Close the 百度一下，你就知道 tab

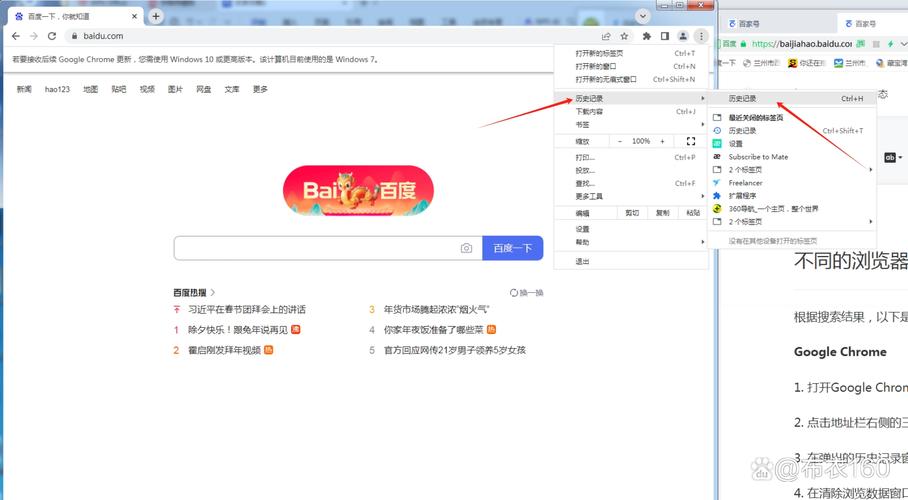(x=134, y=16)
